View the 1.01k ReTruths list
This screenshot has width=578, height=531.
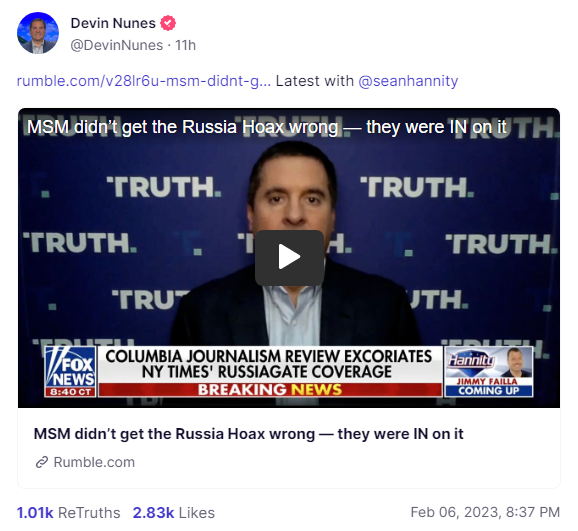[69, 513]
